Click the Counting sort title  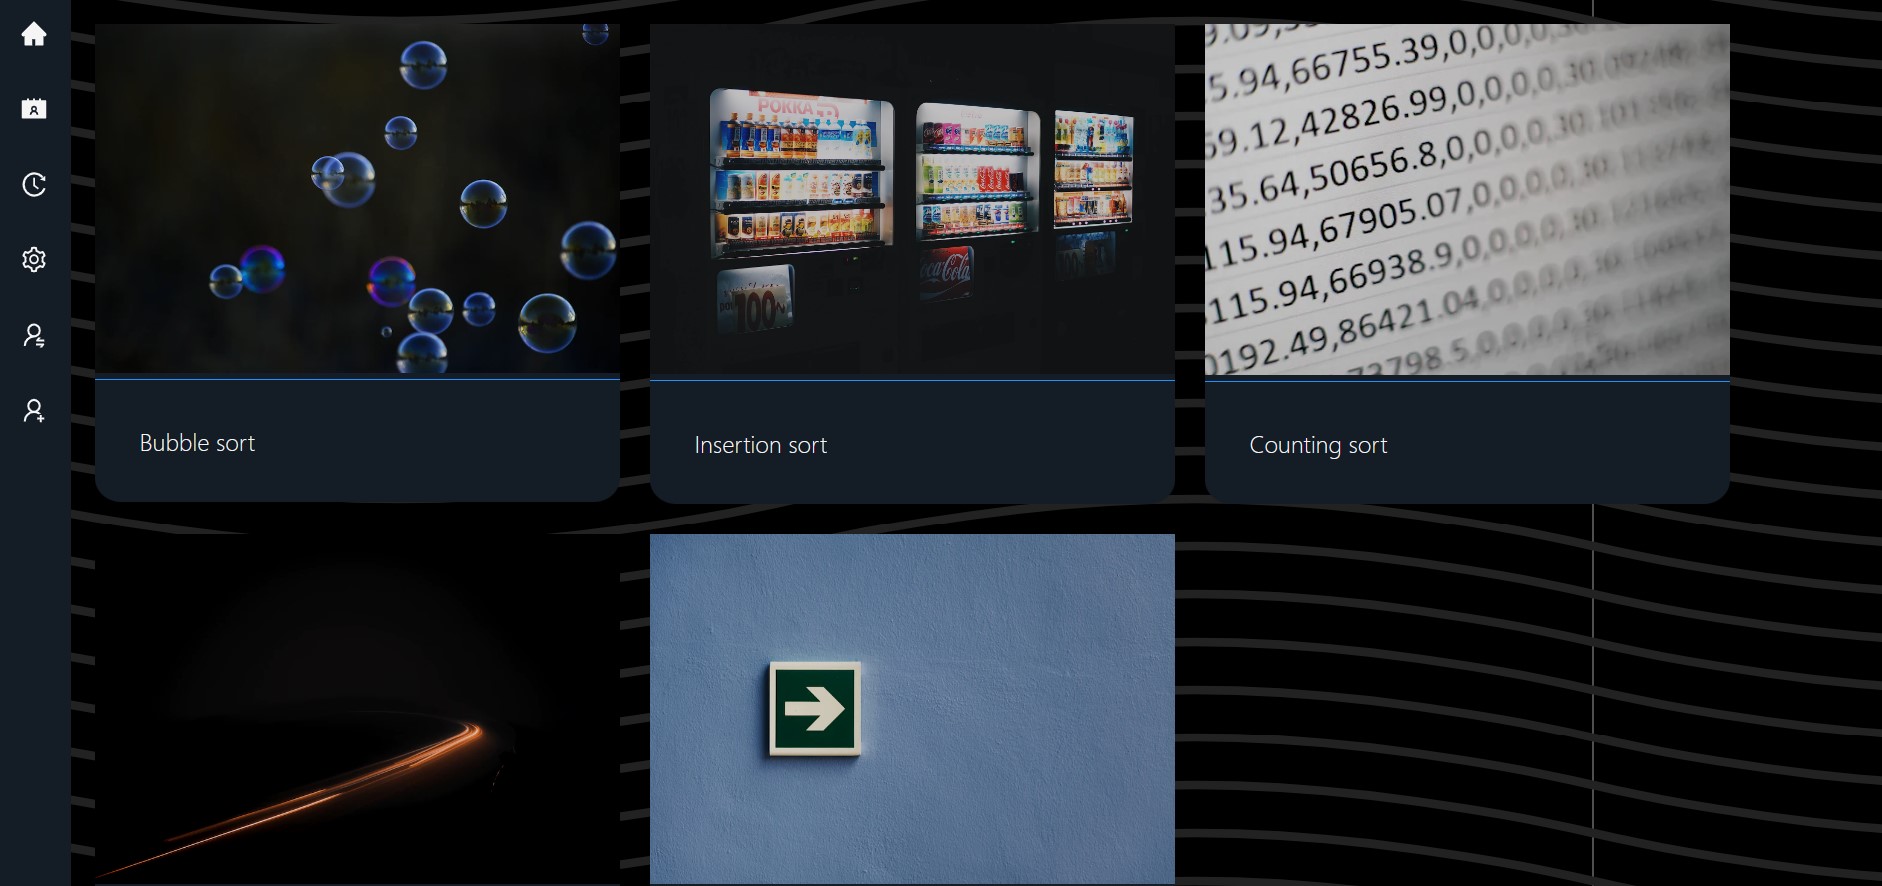[x=1318, y=446]
